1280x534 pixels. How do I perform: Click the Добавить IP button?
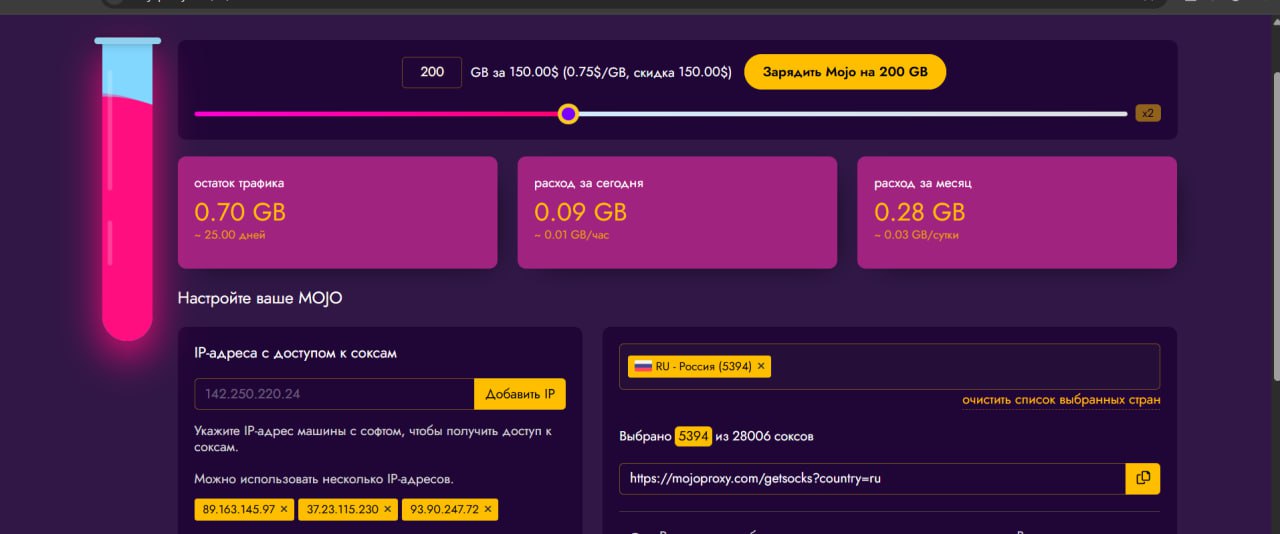click(x=520, y=394)
